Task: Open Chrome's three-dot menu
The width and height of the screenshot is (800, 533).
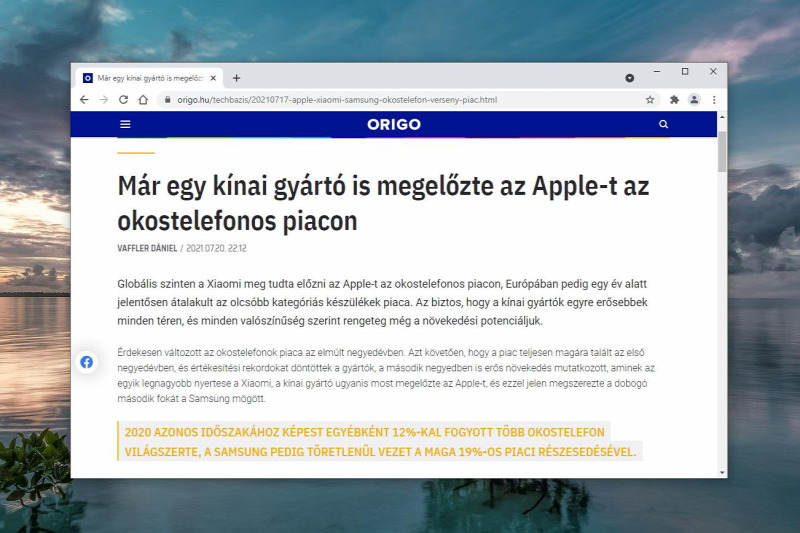Action: tap(714, 100)
